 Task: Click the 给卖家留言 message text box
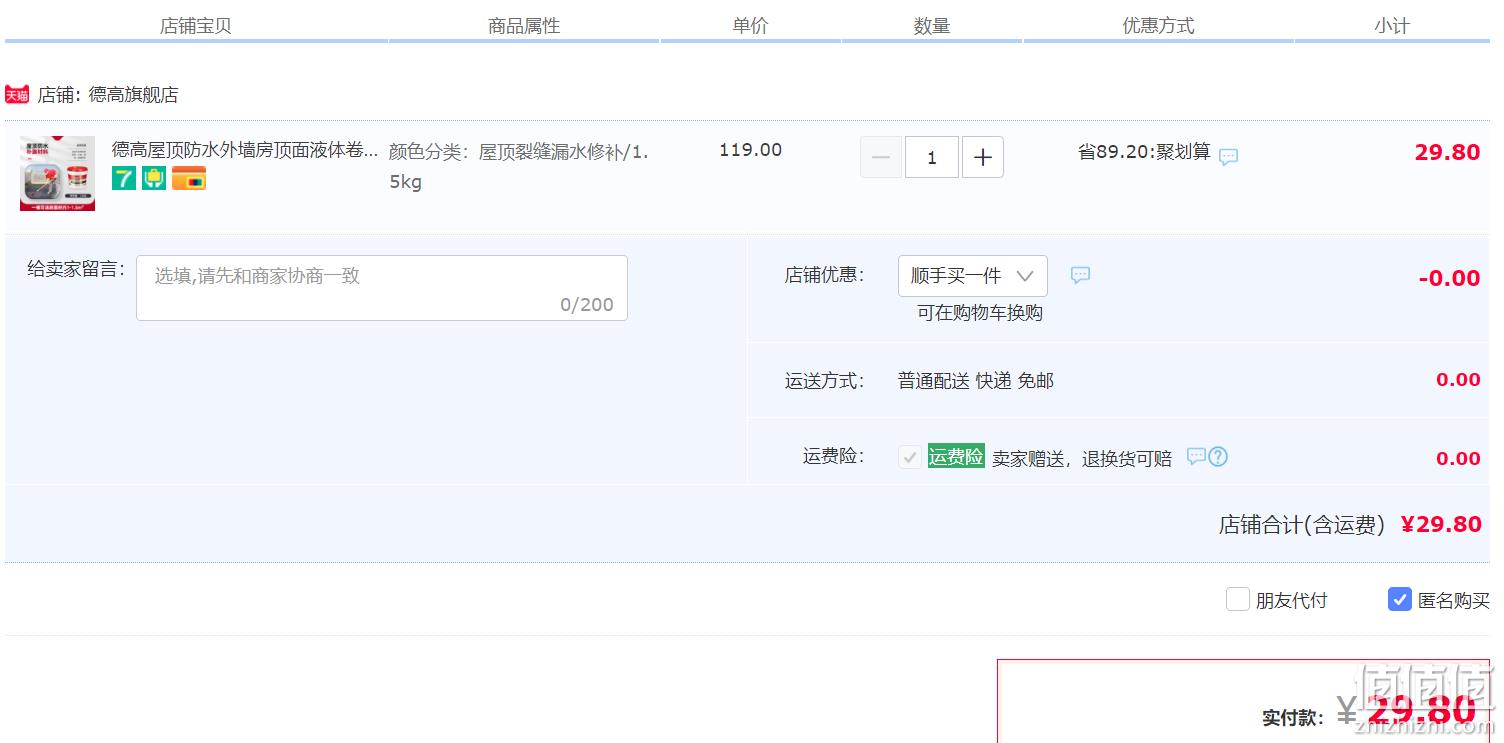(382, 288)
